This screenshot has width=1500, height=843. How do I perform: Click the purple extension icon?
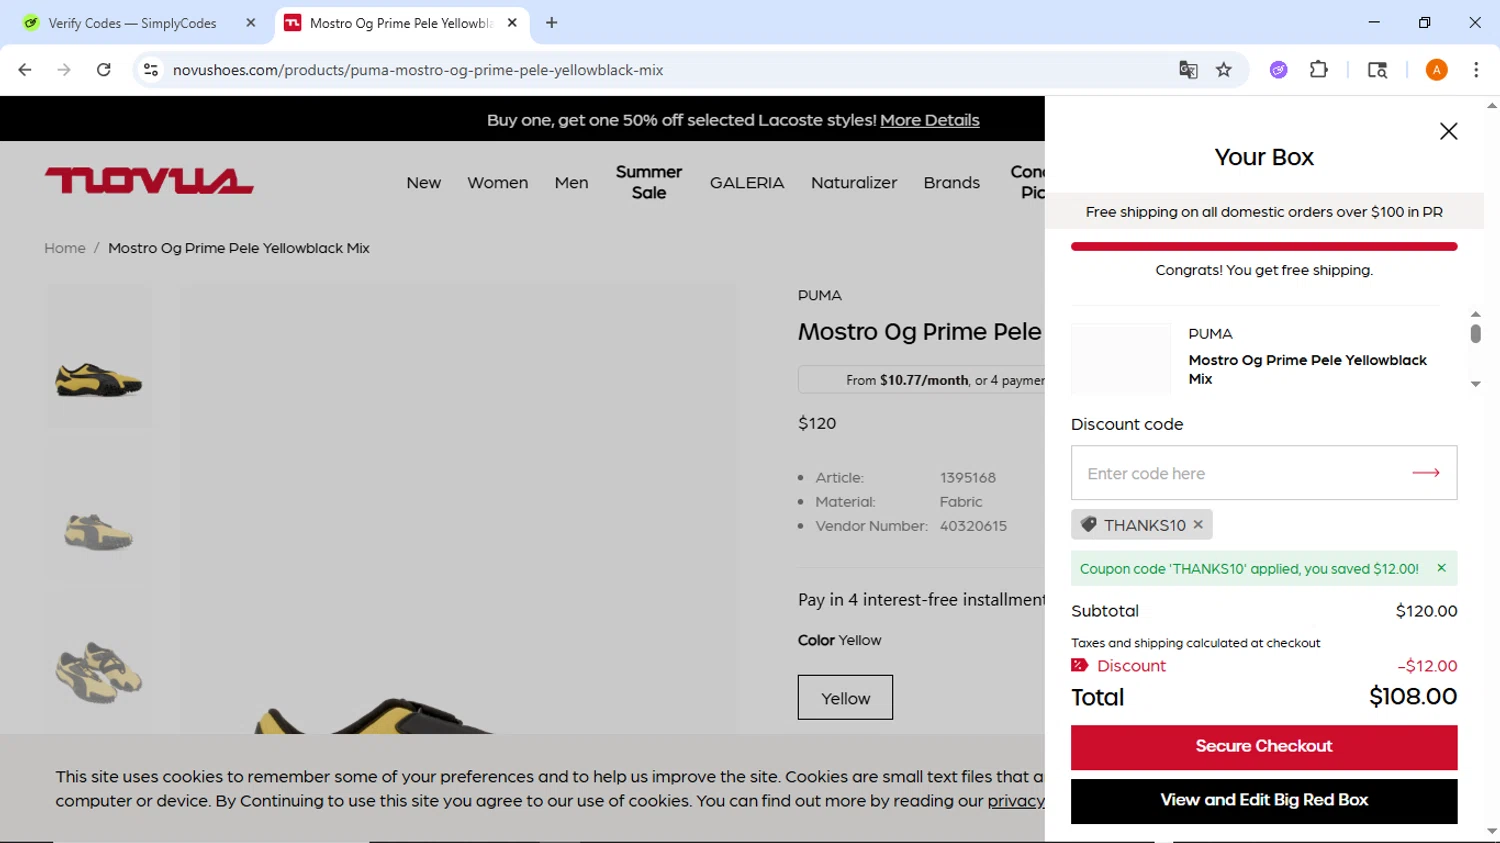tap(1278, 70)
